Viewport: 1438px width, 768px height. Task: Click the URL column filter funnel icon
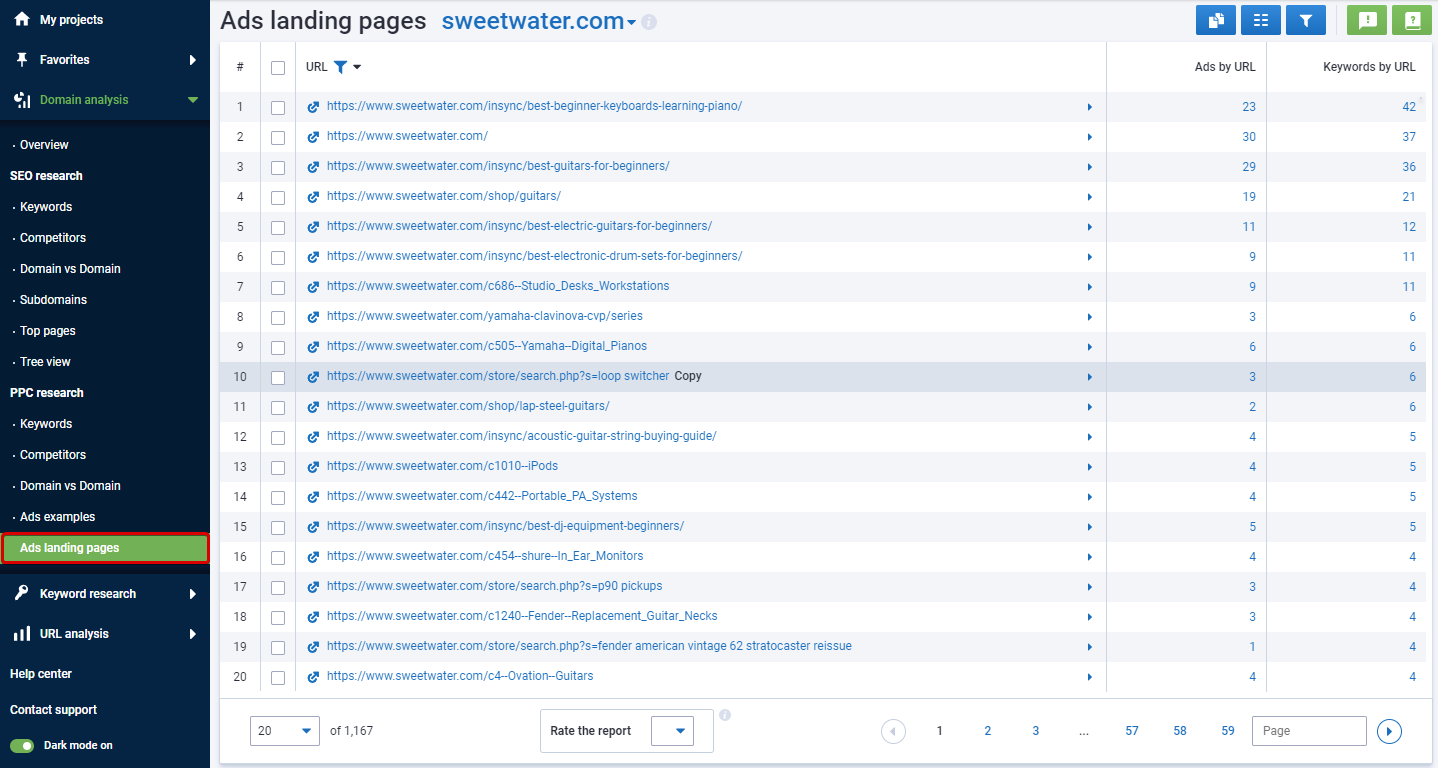pyautogui.click(x=340, y=67)
